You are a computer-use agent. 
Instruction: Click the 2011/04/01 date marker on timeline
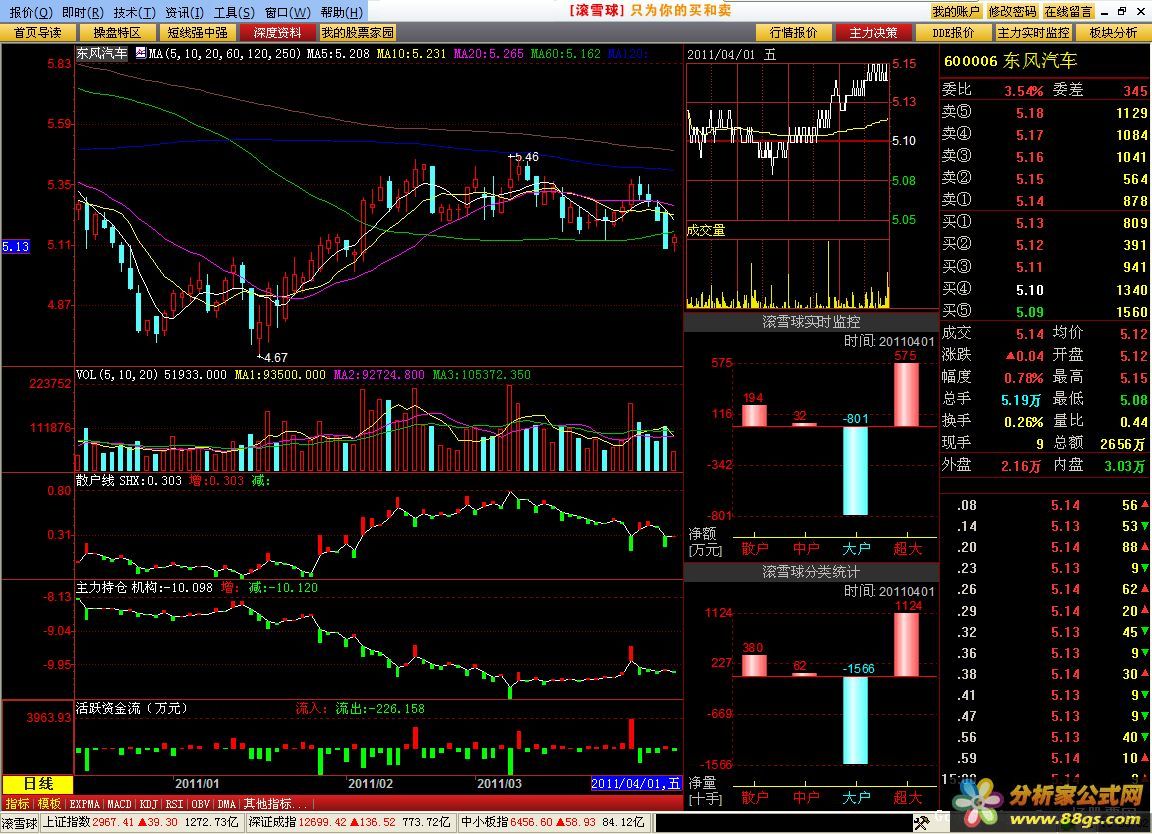(x=636, y=784)
